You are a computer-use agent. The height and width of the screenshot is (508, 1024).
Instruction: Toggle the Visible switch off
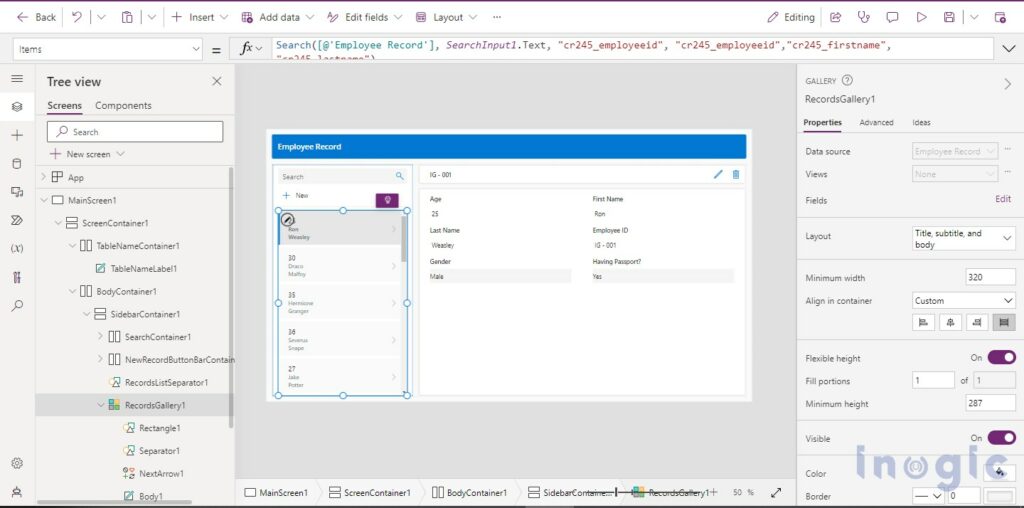coord(1001,437)
